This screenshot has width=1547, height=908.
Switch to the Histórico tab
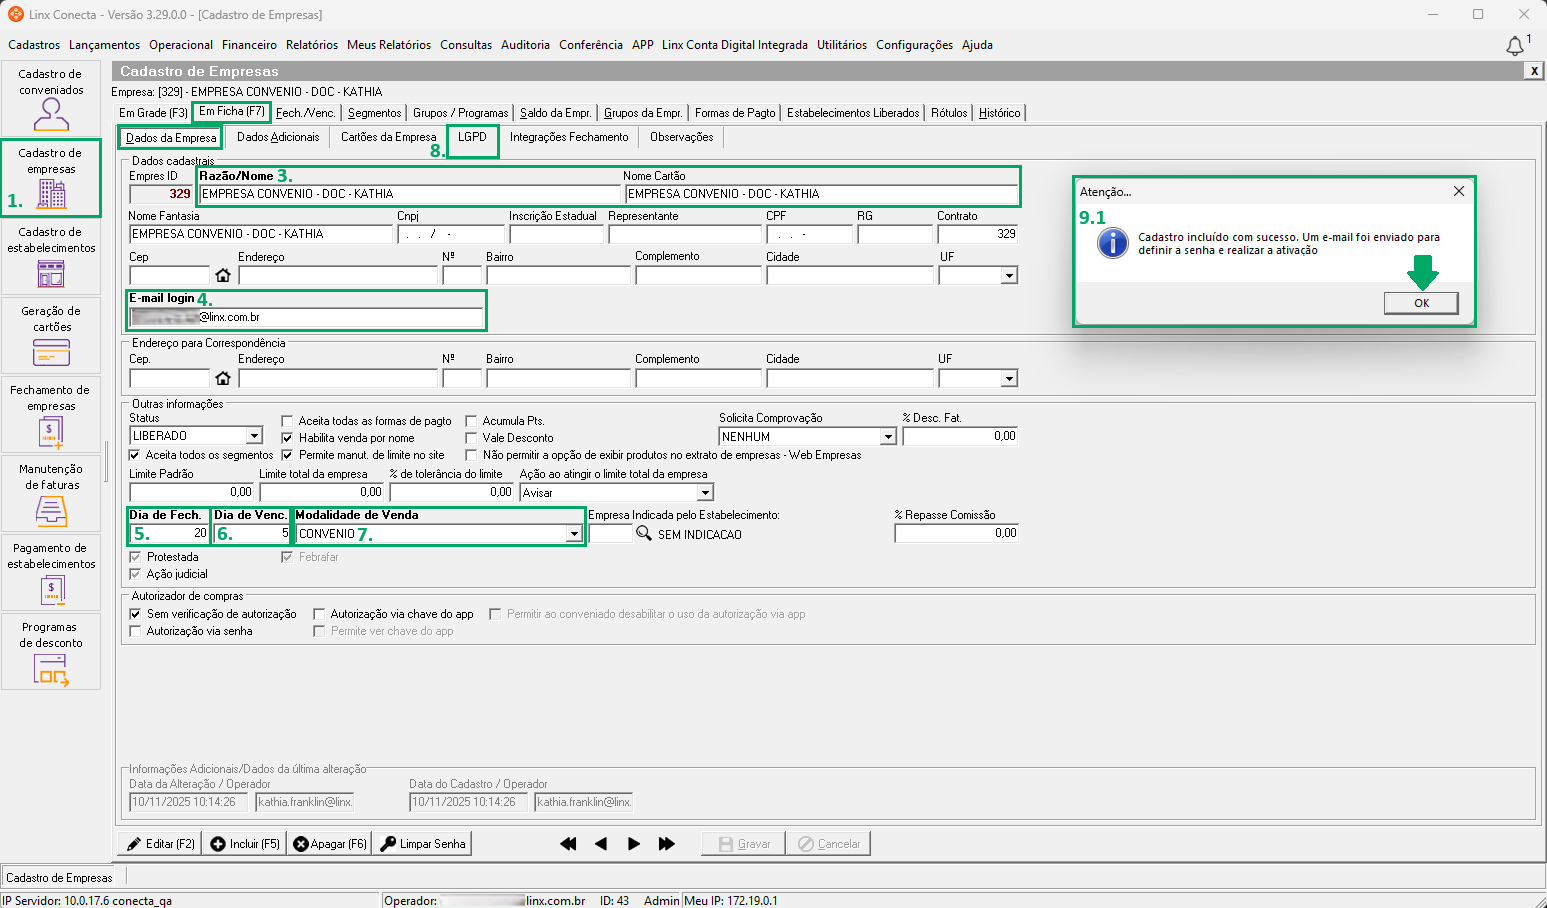(x=1000, y=113)
